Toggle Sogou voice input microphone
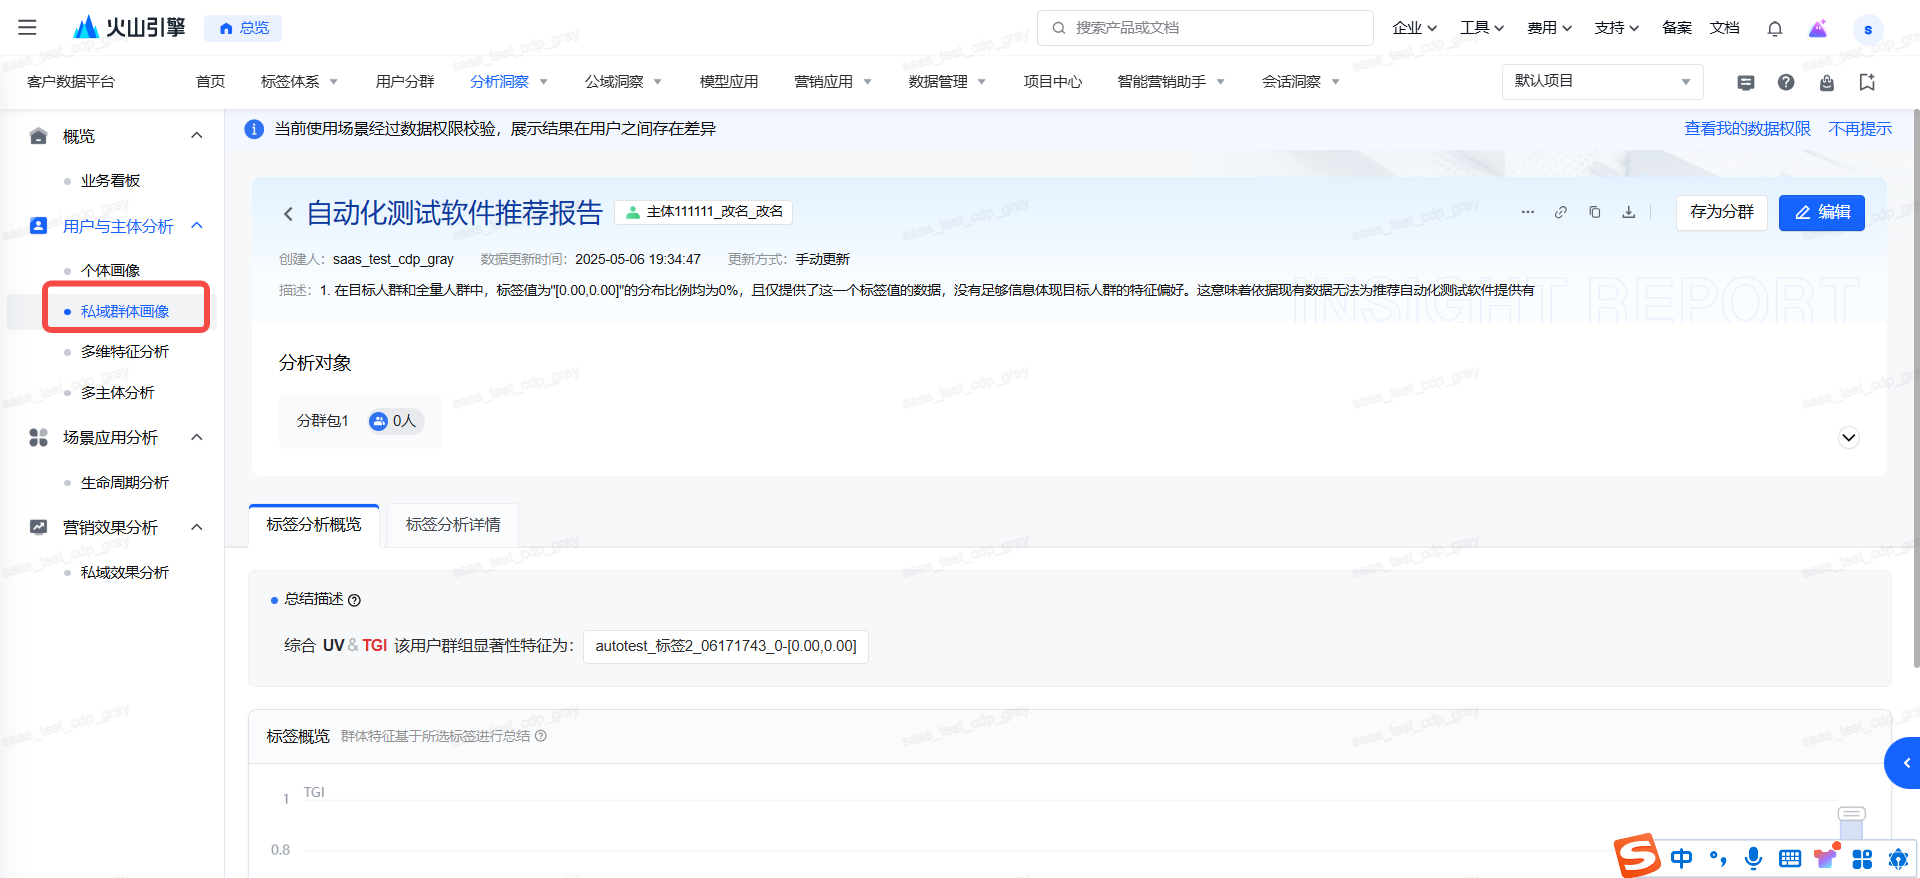Image resolution: width=1920 pixels, height=878 pixels. click(1753, 858)
